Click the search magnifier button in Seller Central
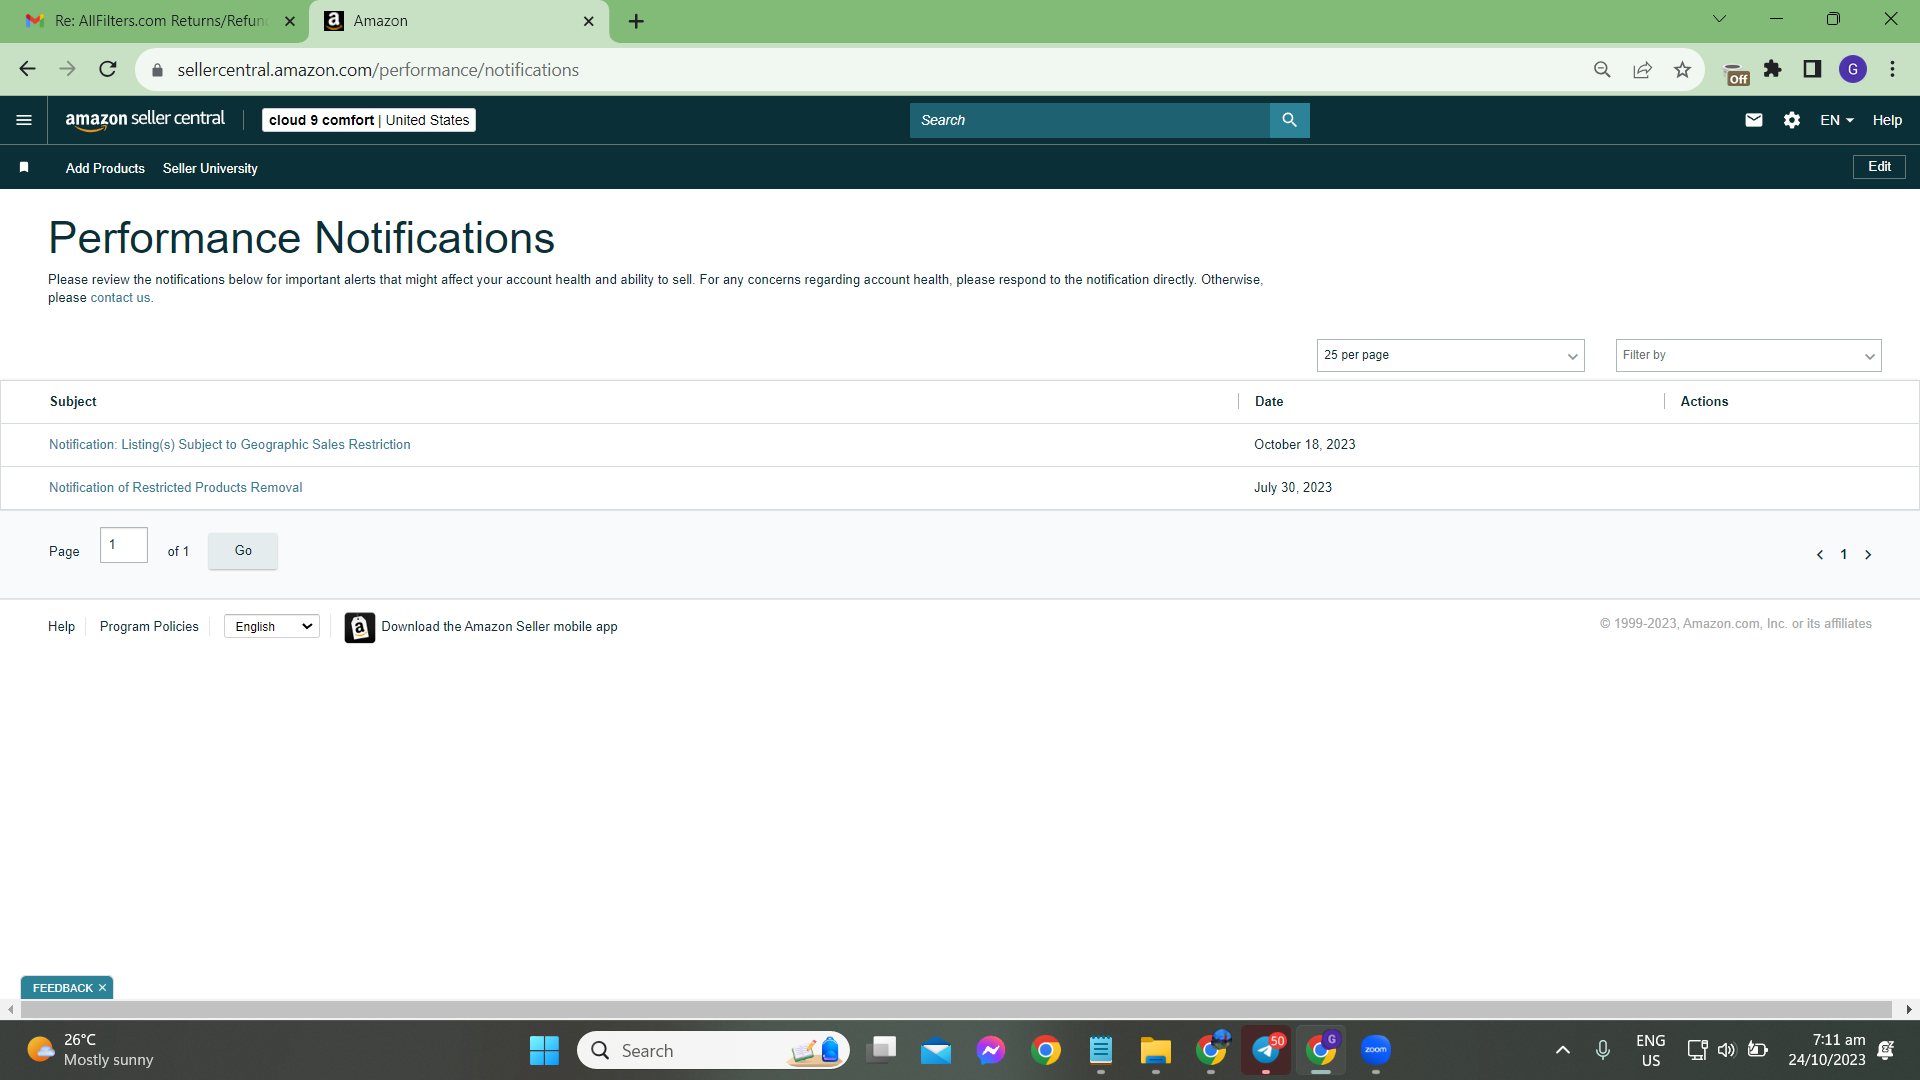 click(1289, 120)
